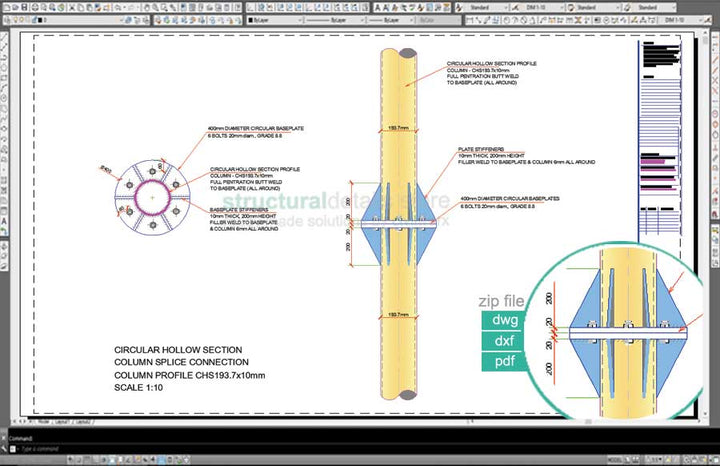Select the Circle tool in Draw toolbar

(4, 98)
